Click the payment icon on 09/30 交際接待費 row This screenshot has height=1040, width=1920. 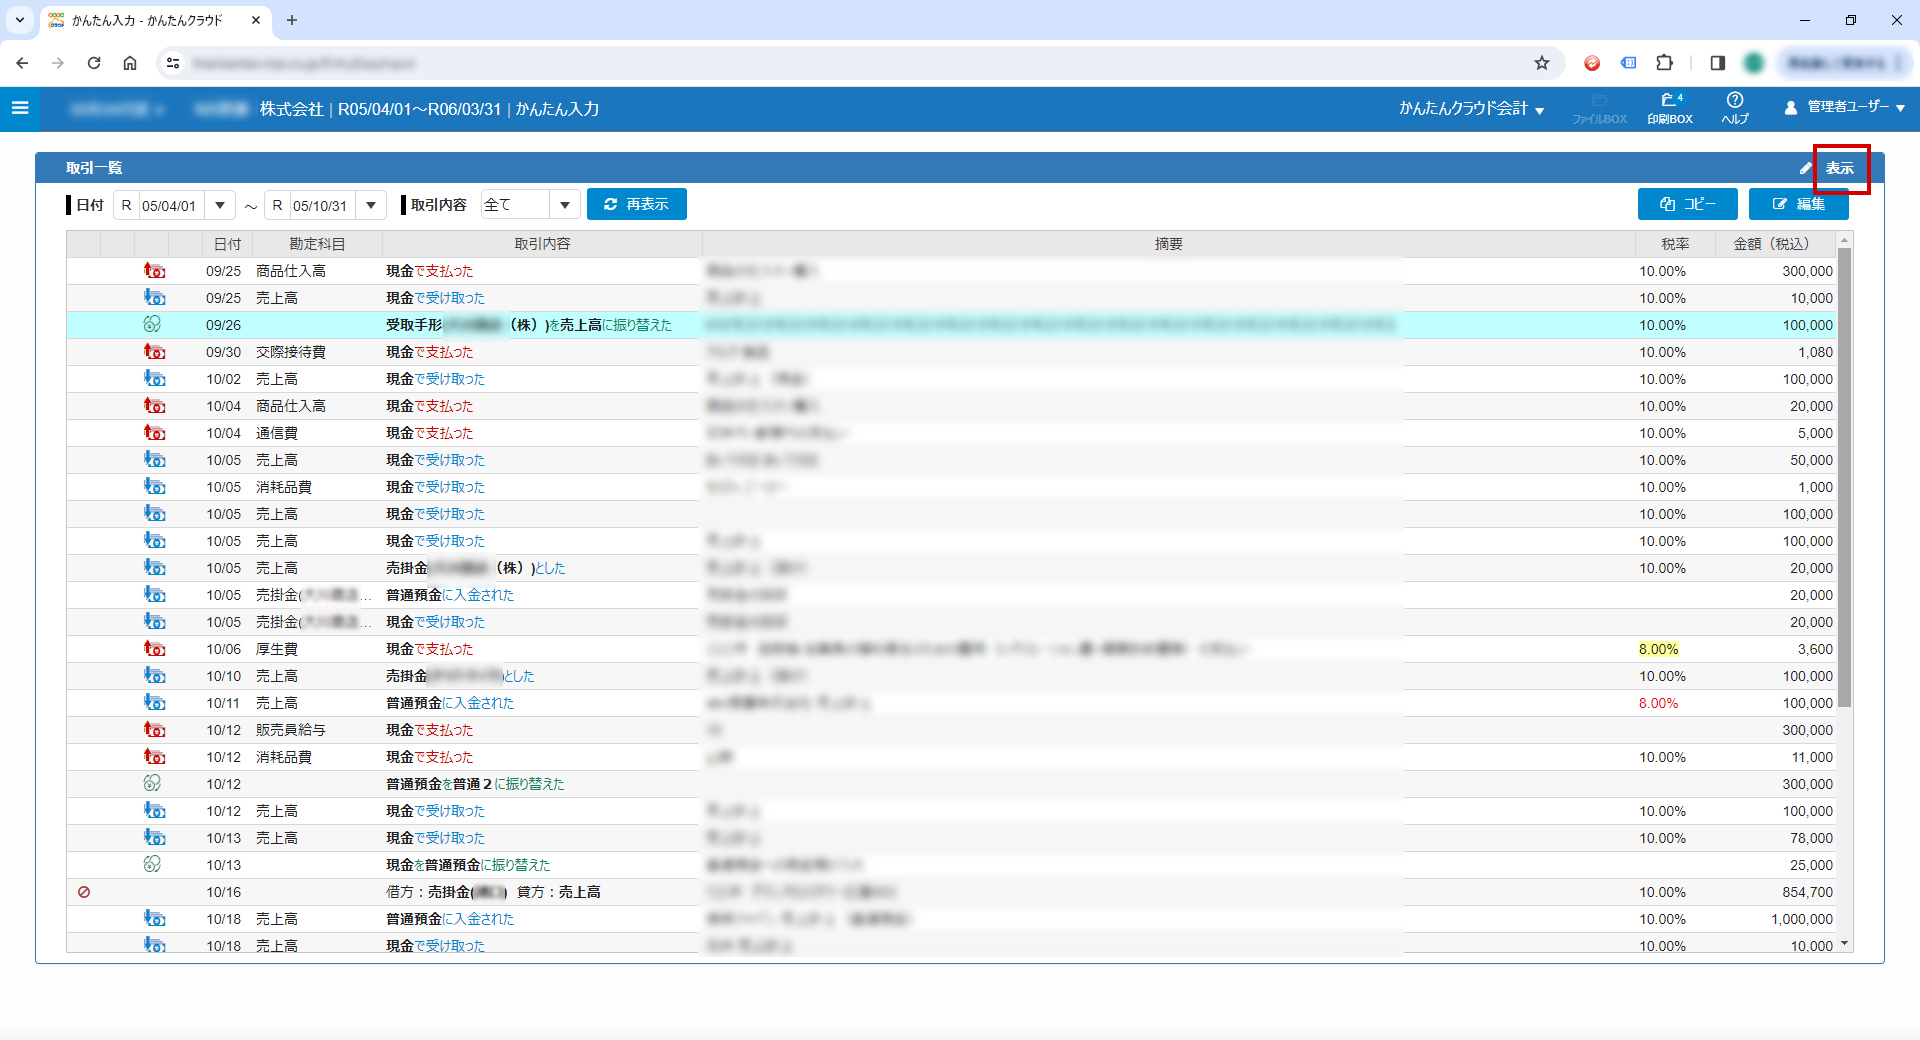(154, 352)
